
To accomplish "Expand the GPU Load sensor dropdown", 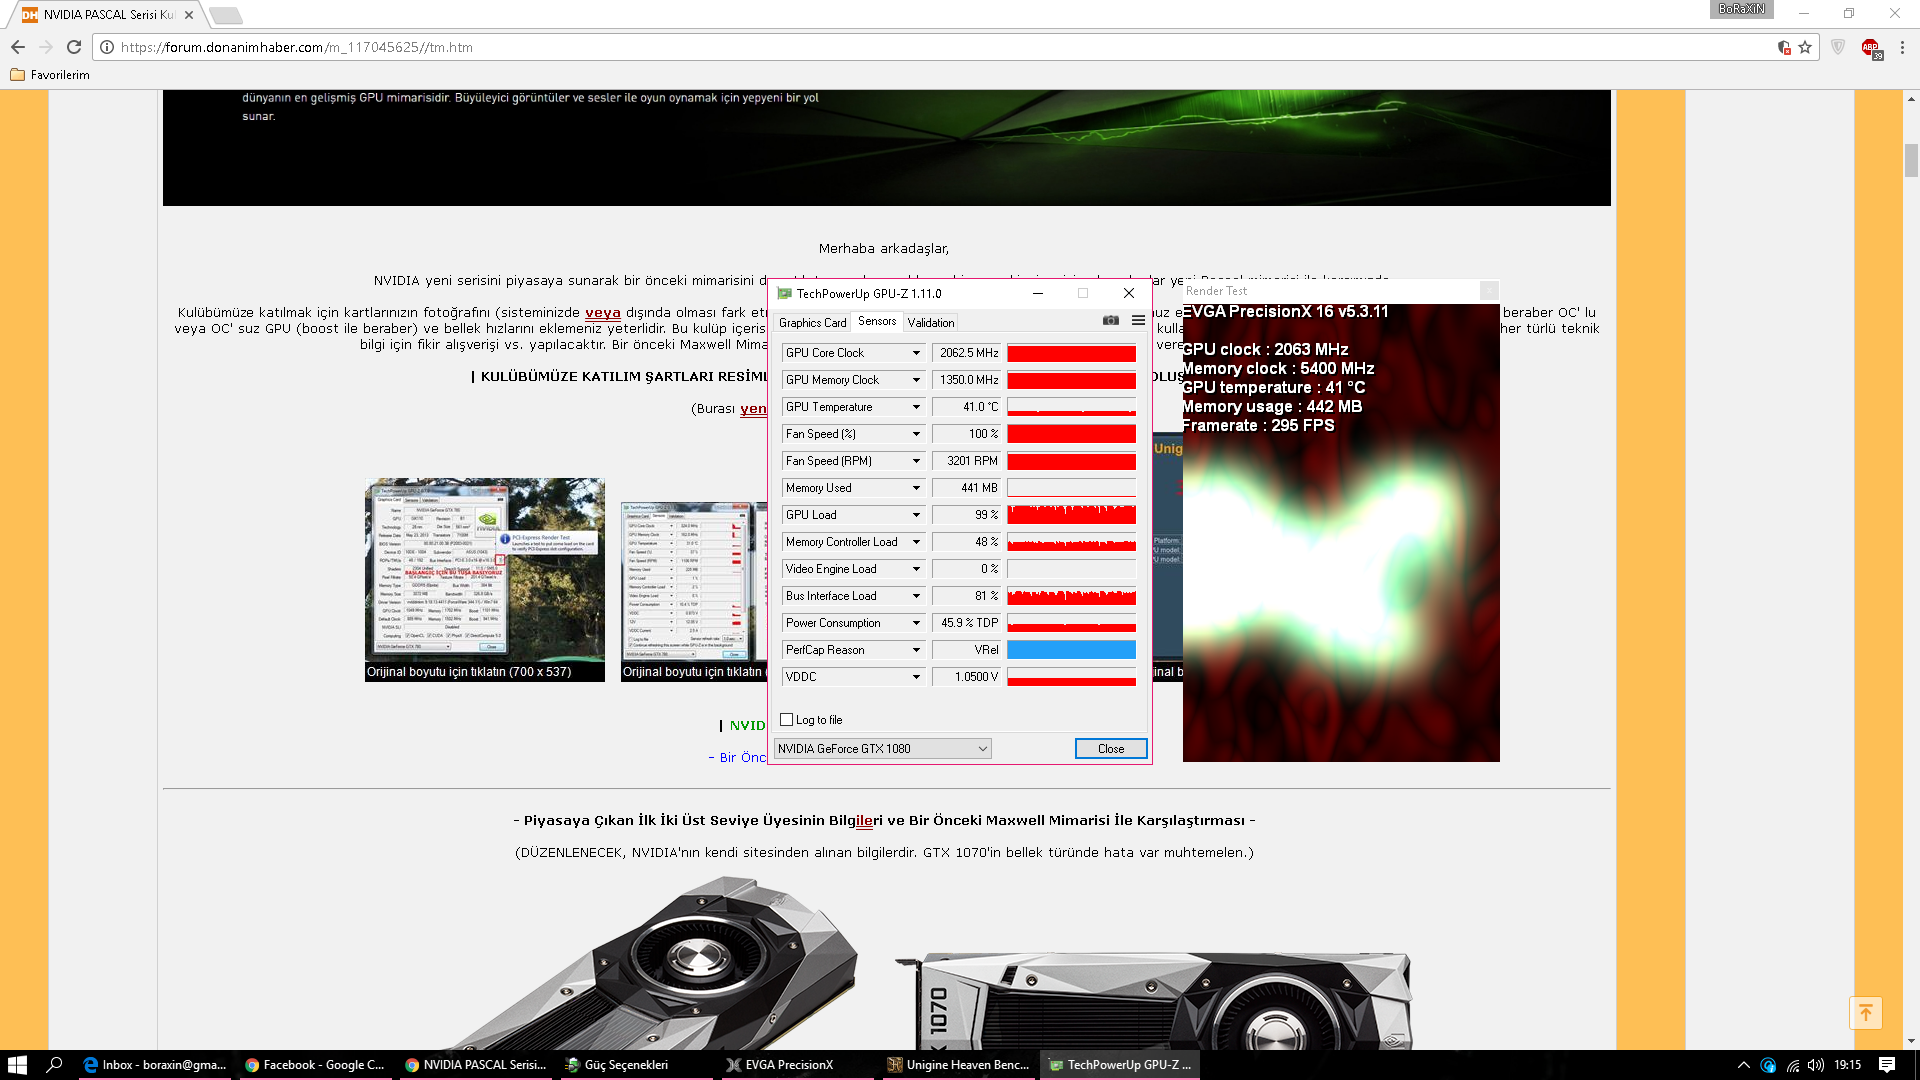I will (x=916, y=515).
